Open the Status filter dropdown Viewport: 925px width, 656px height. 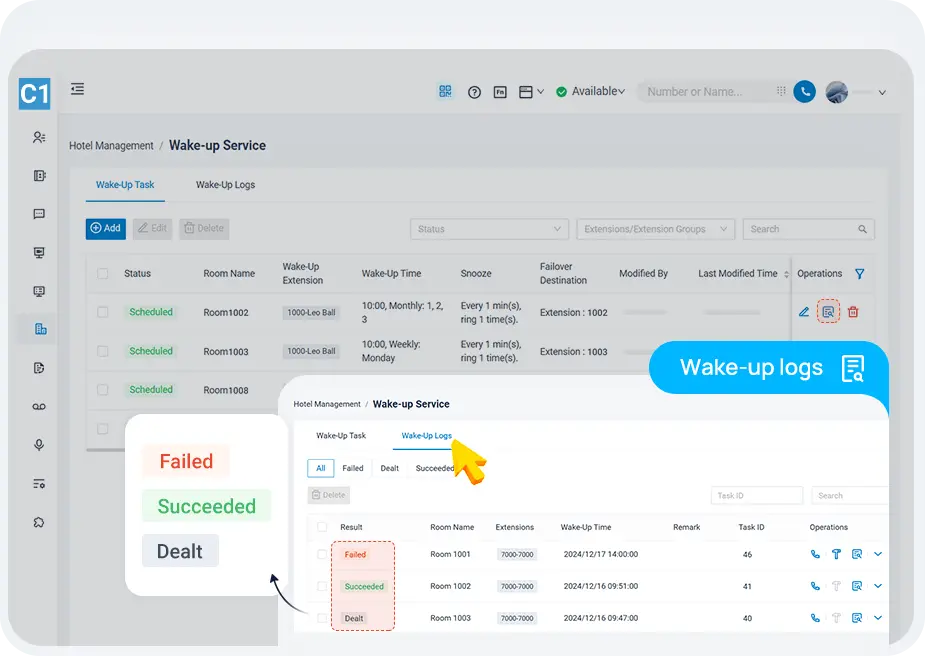489,229
